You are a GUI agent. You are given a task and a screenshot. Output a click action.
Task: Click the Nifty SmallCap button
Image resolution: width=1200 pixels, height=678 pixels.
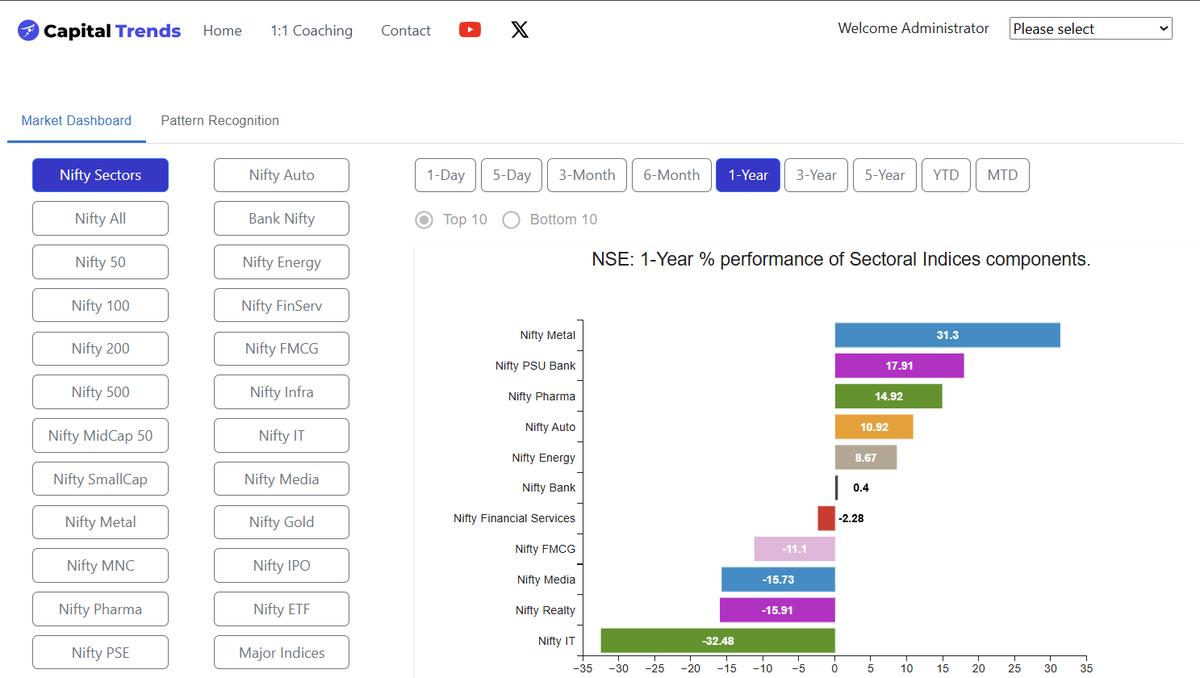[x=100, y=479]
